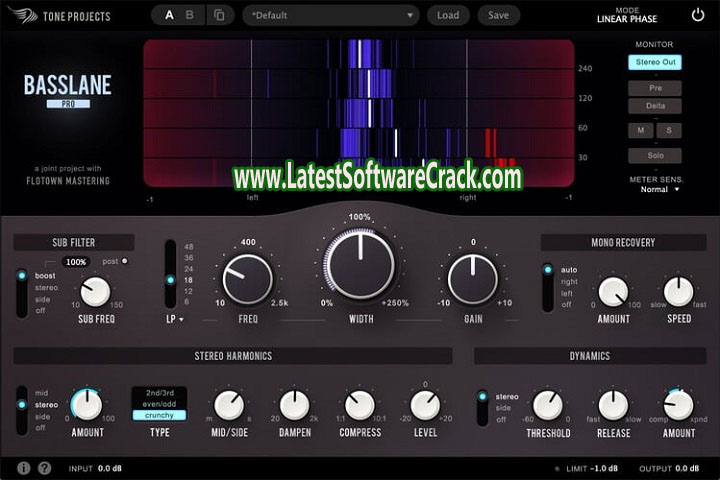Click the SUB FREQ knob
720x480 pixels.
click(x=95, y=292)
